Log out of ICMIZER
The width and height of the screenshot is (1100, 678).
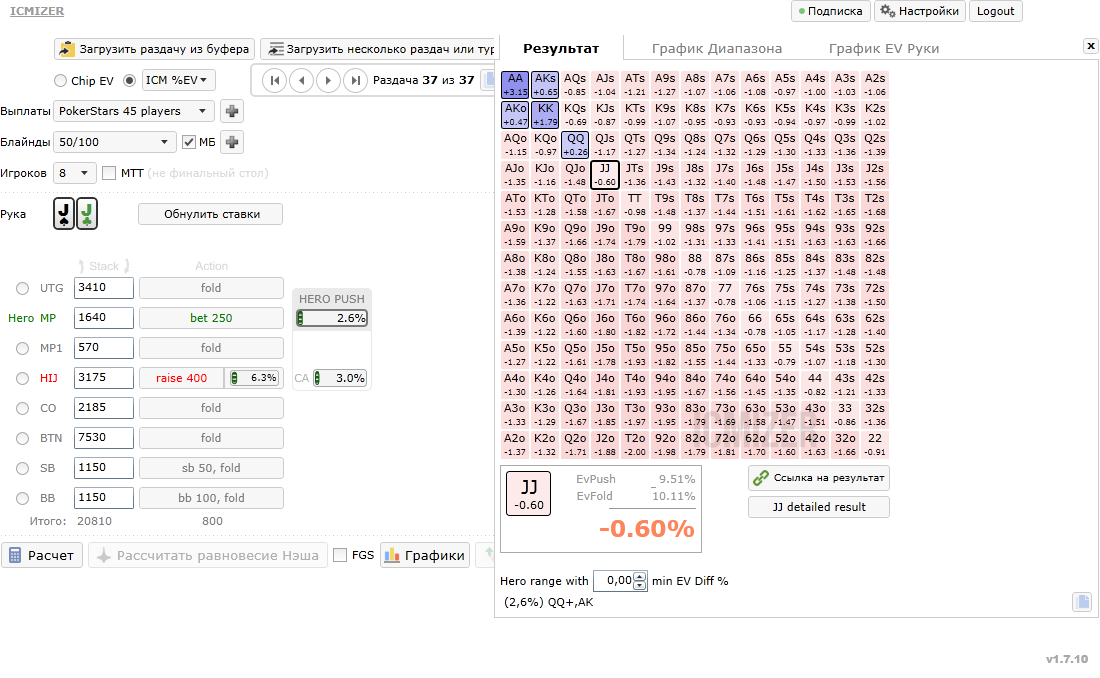click(995, 11)
